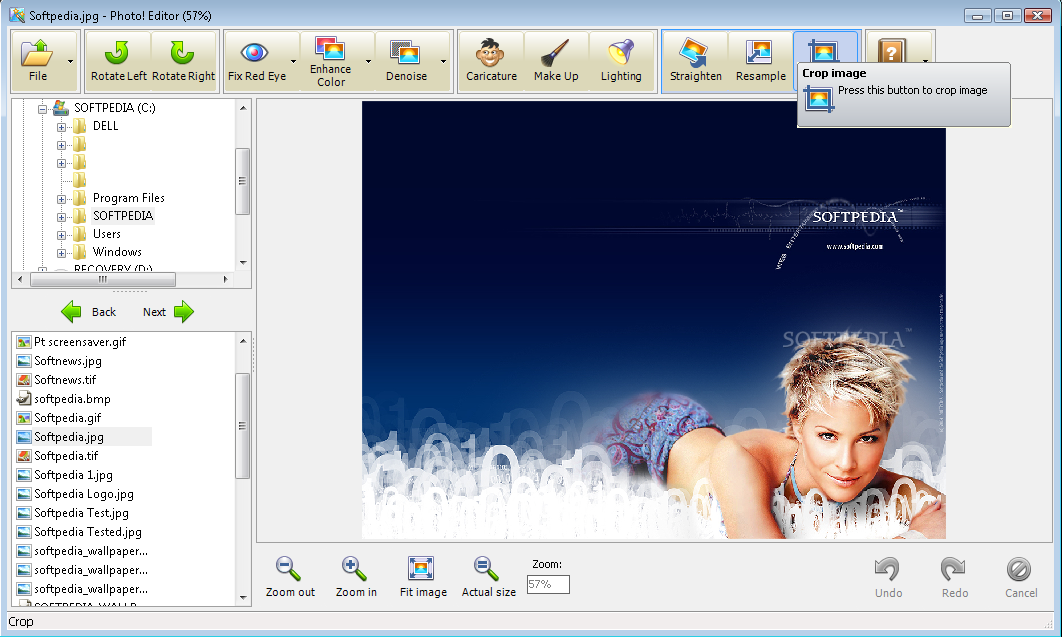The height and width of the screenshot is (637, 1062).
Task: Expand the Fix Red Eye dropdown arrow
Action: [x=293, y=62]
